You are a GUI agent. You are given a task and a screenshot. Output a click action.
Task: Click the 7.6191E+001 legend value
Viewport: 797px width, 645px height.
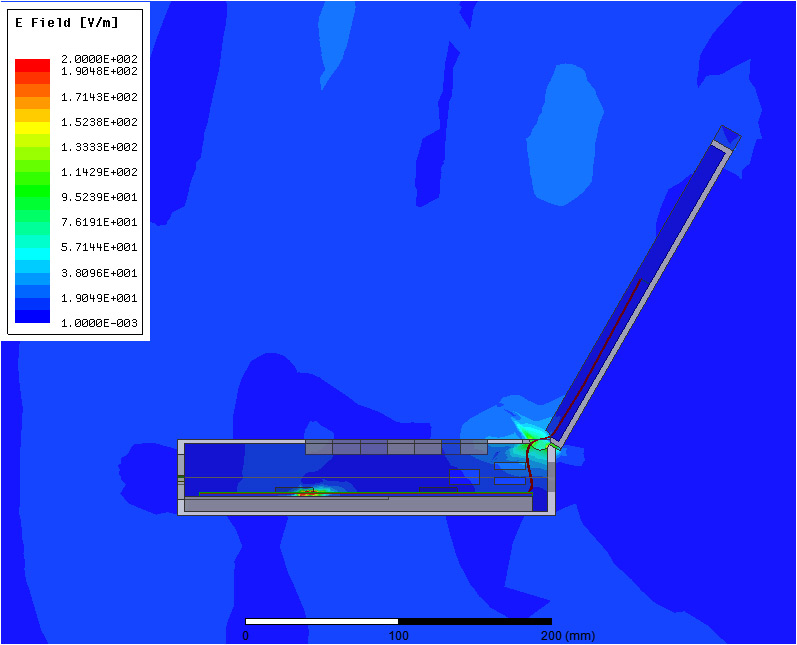(99, 222)
